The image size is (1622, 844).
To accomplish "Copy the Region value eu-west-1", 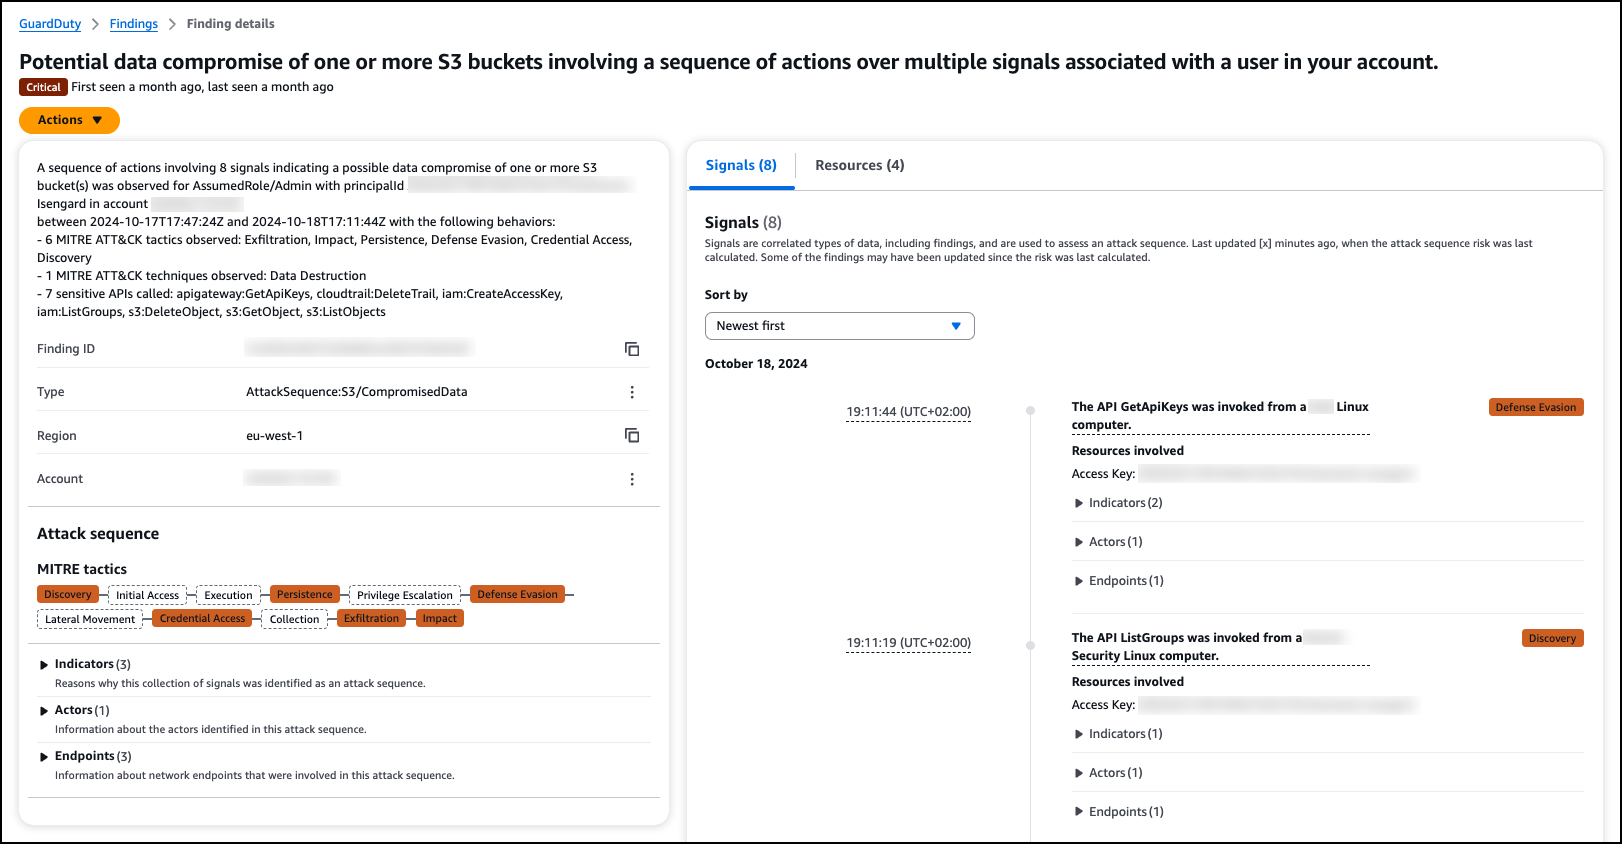I will (x=632, y=436).
